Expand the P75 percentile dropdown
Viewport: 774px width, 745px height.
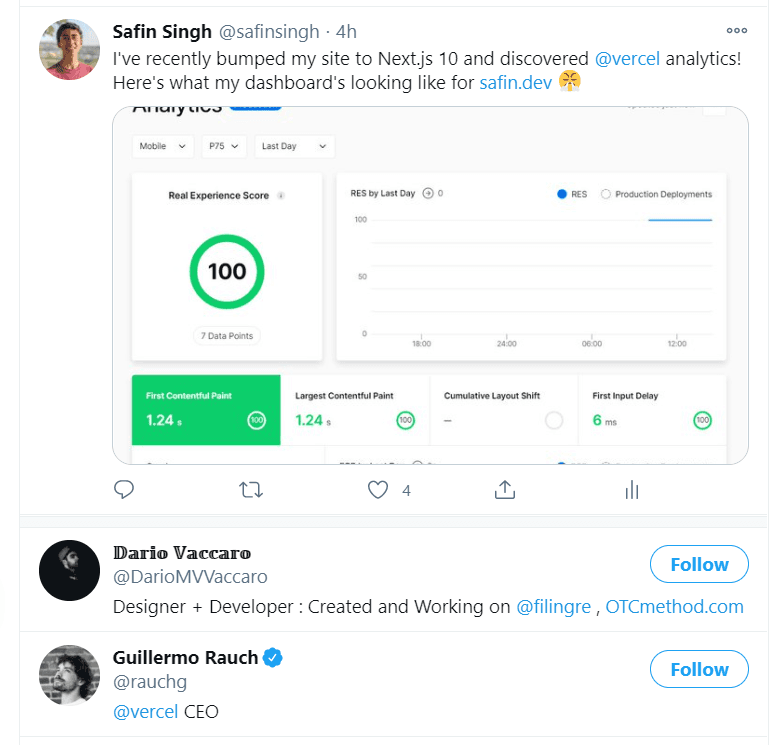point(224,146)
